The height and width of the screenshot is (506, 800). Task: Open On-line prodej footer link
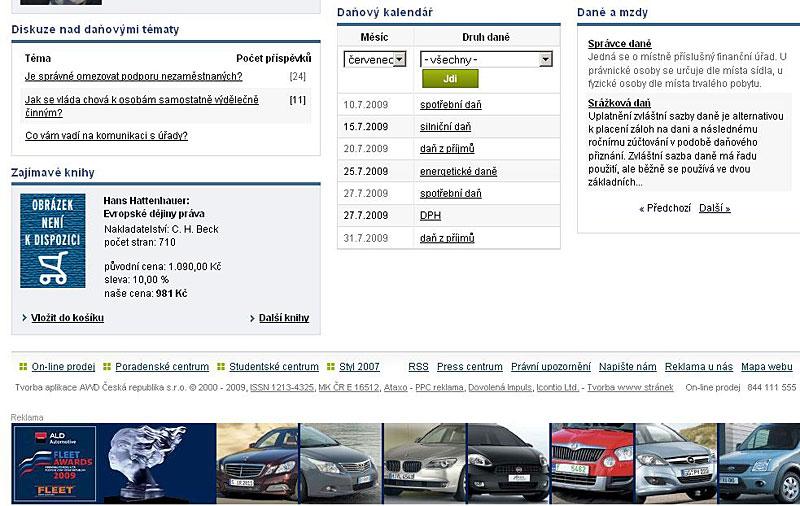(63, 367)
